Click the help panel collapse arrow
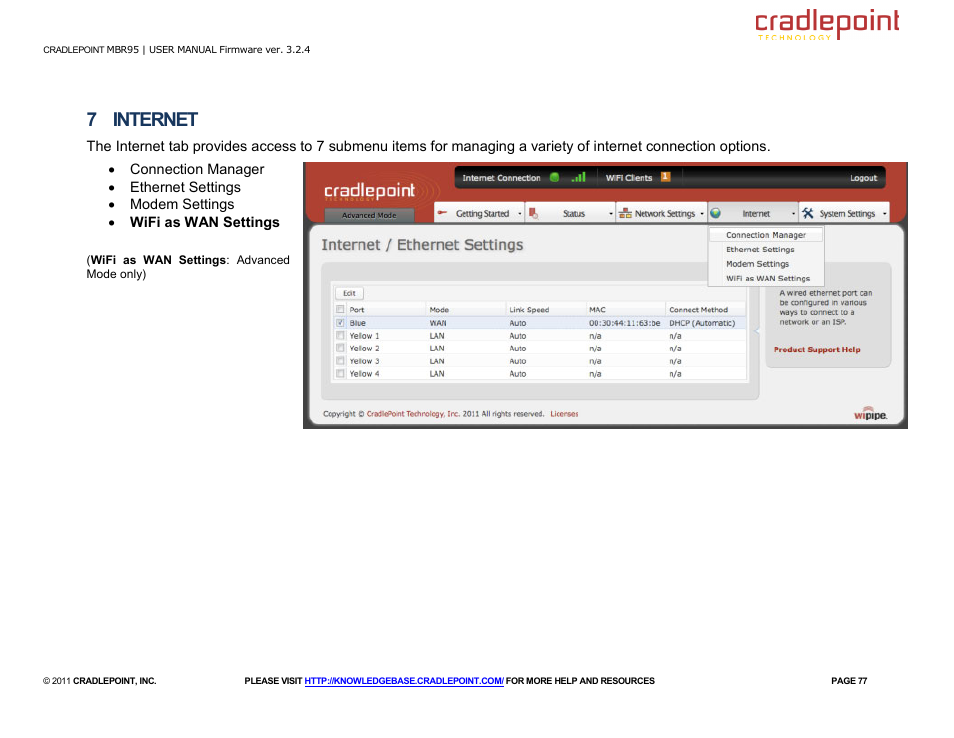The height and width of the screenshot is (738, 954). (757, 330)
